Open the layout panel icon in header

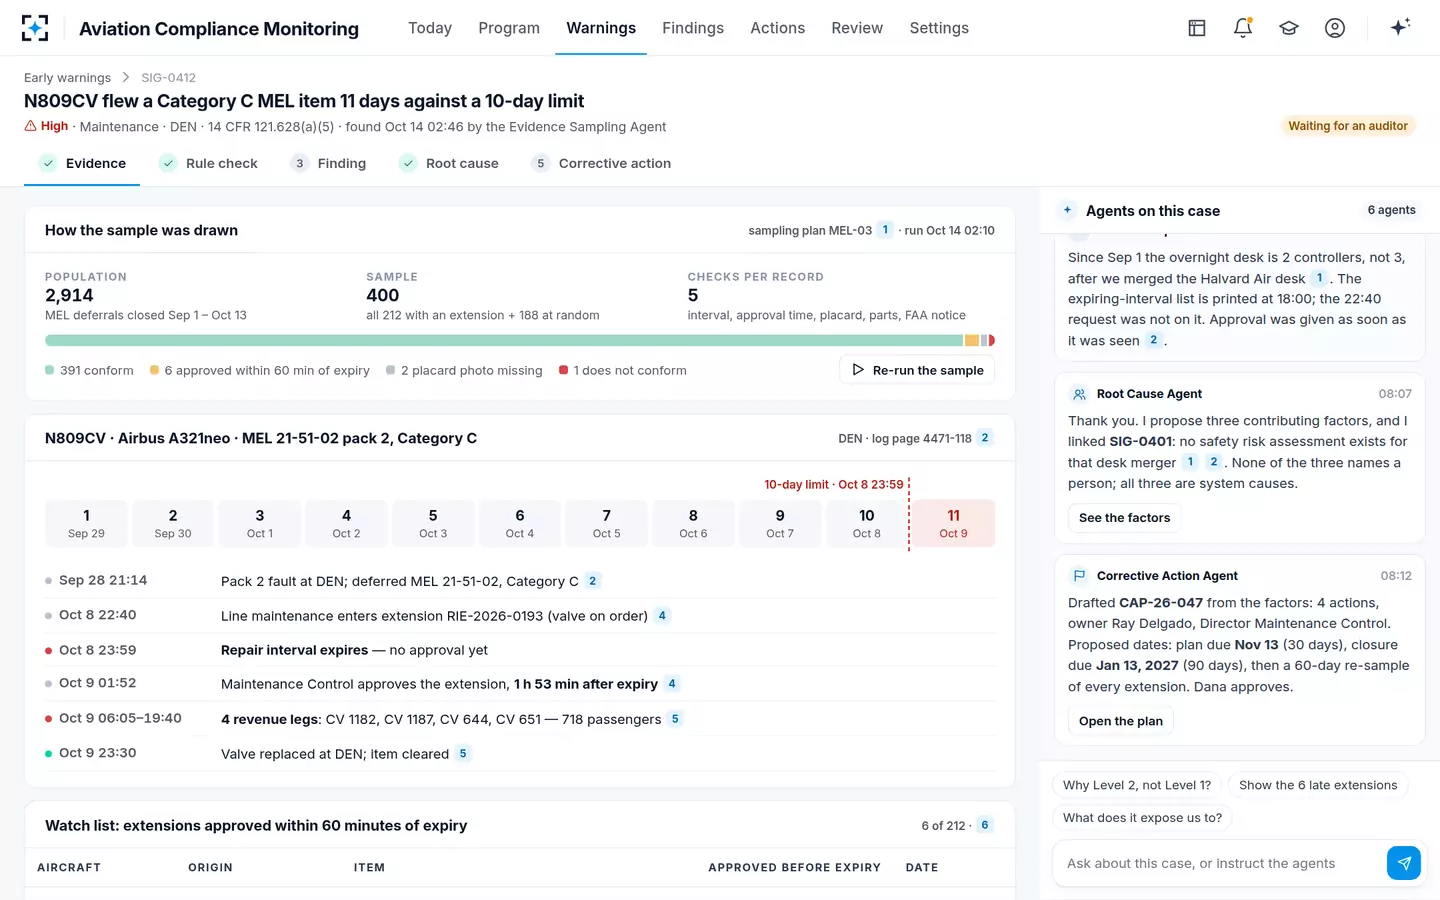pos(1197,28)
